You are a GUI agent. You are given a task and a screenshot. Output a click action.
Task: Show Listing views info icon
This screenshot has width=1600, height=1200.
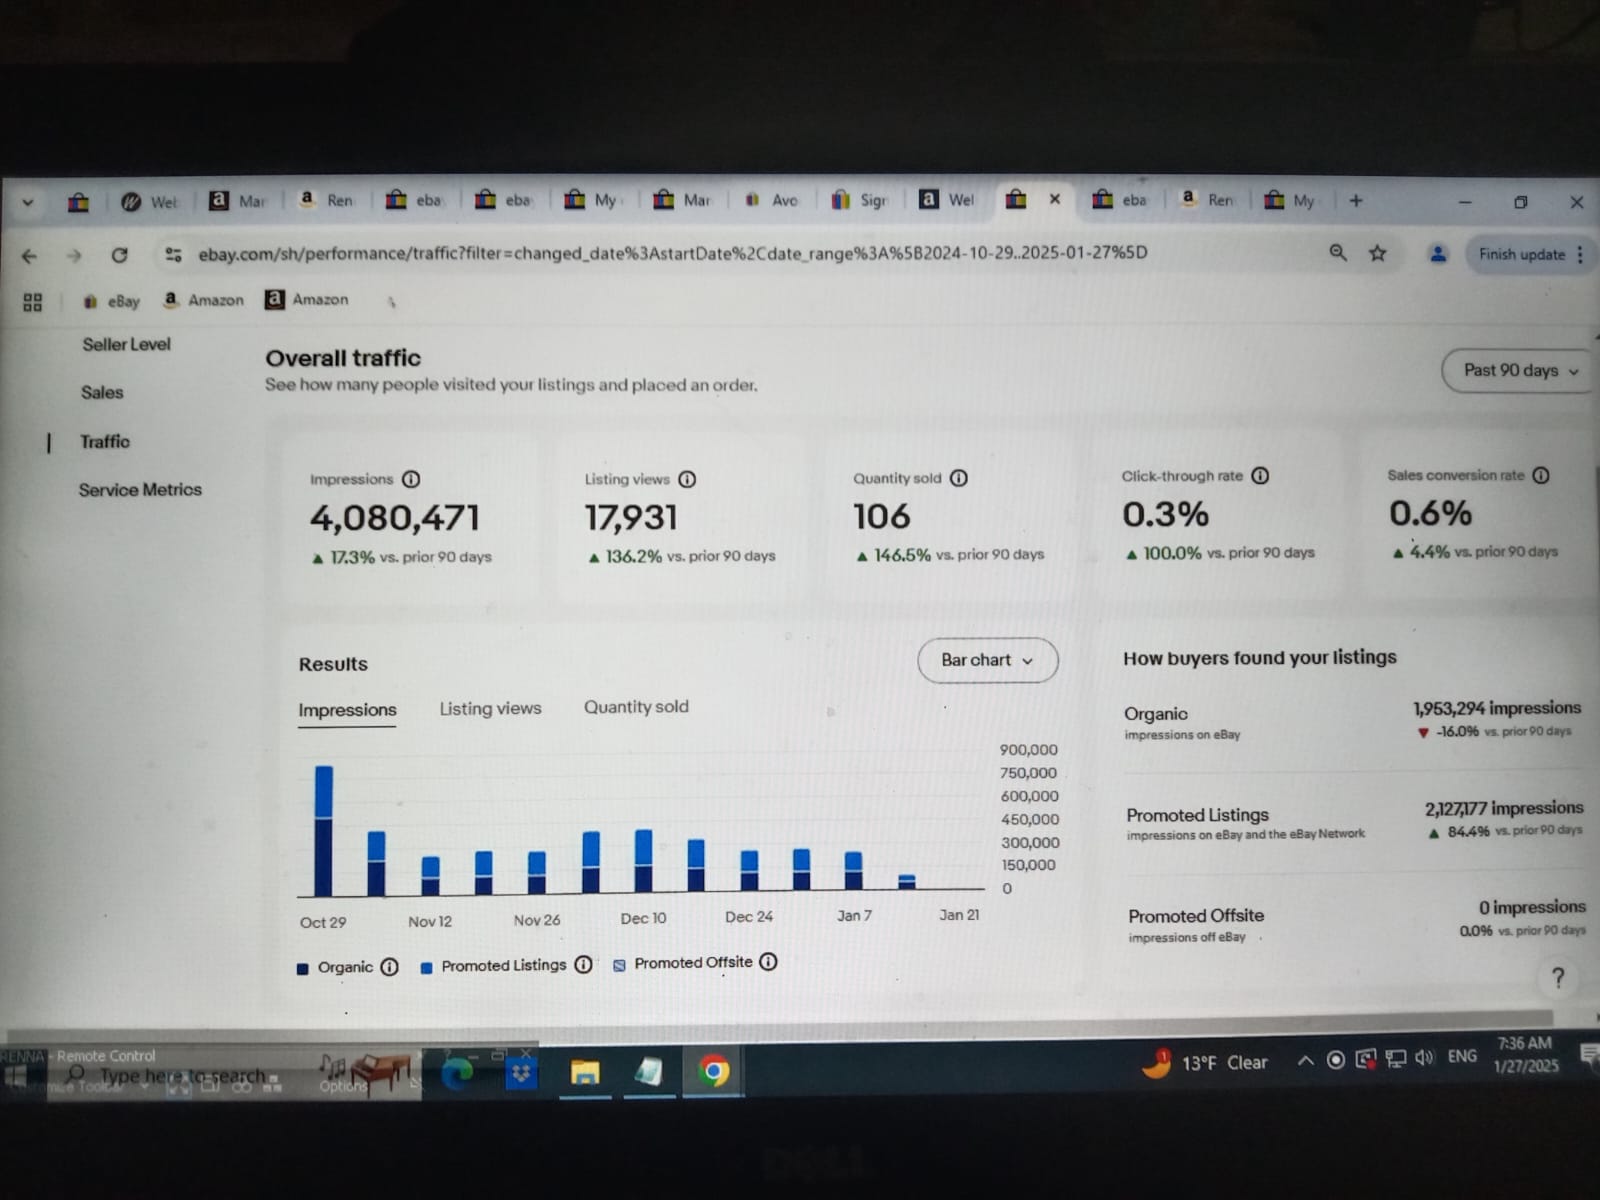(687, 479)
